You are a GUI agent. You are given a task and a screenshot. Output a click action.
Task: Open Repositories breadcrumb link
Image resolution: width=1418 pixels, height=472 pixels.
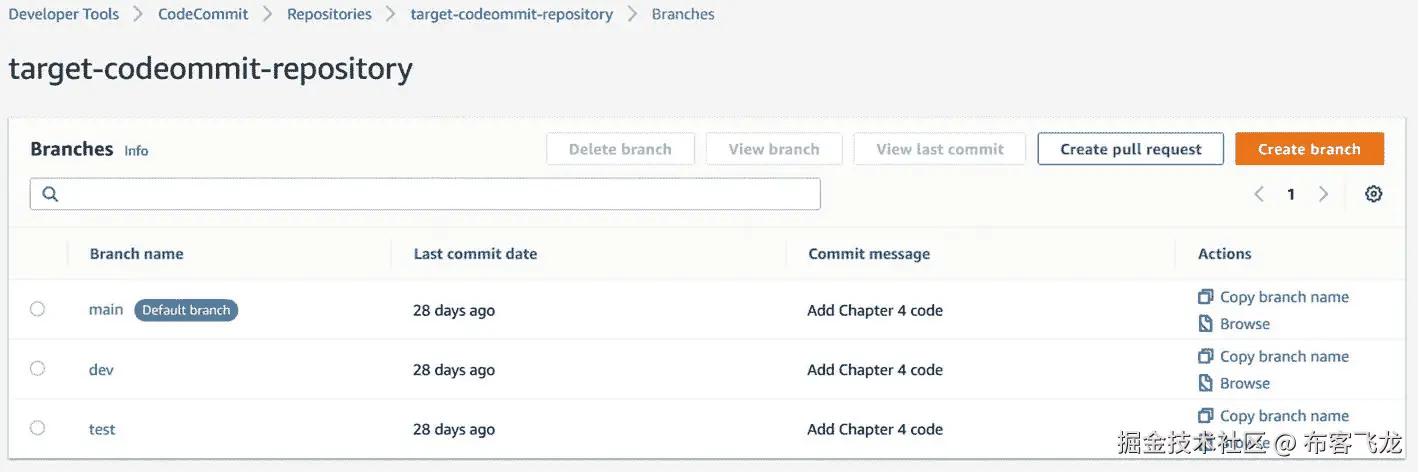pos(329,15)
